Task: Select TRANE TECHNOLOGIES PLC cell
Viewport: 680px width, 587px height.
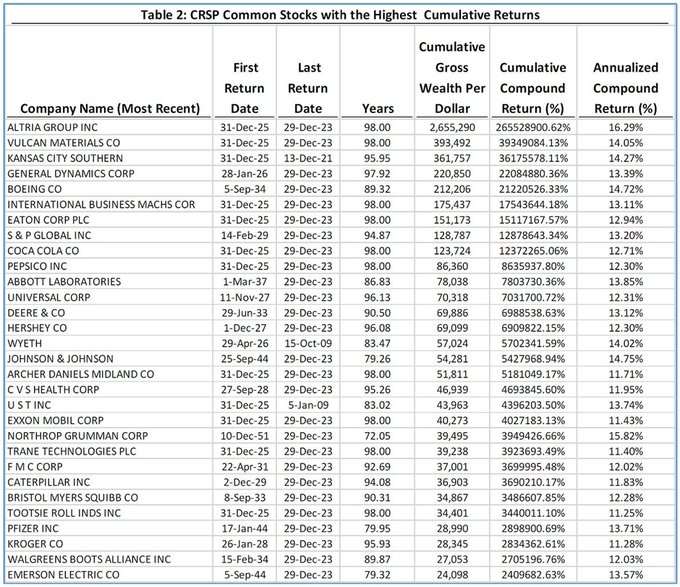Action: point(72,451)
